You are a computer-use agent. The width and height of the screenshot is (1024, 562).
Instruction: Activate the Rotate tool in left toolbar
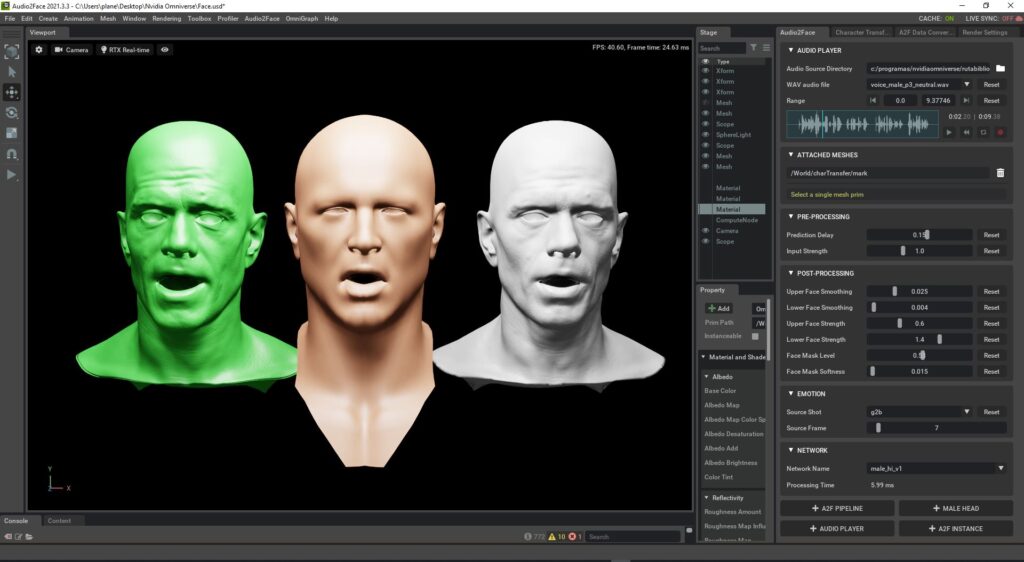pyautogui.click(x=12, y=113)
